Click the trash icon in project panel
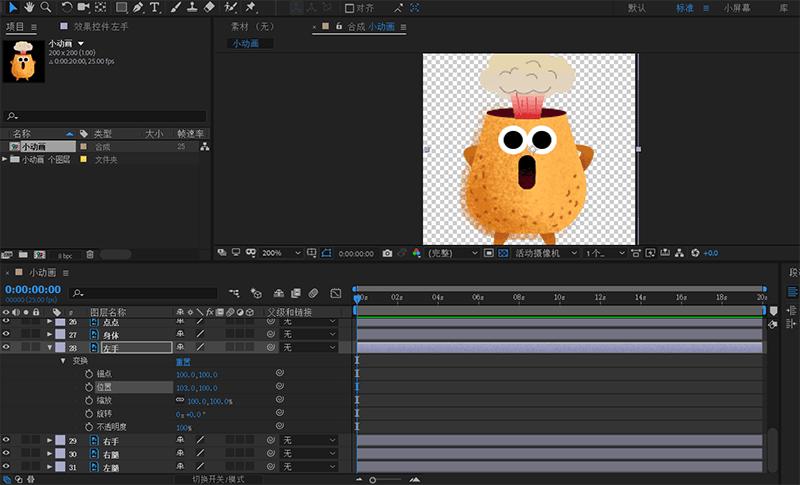 coord(90,254)
